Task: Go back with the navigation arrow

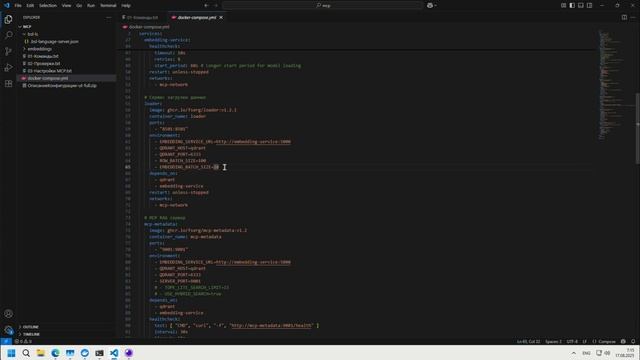Action: coord(206,5)
